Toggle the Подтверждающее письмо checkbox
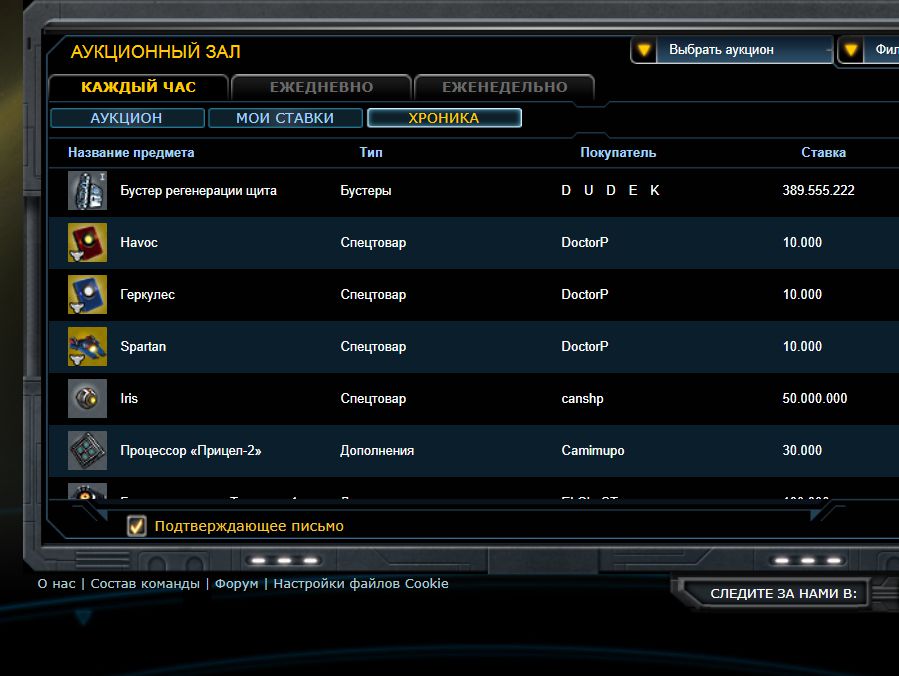899x676 pixels. [136, 526]
